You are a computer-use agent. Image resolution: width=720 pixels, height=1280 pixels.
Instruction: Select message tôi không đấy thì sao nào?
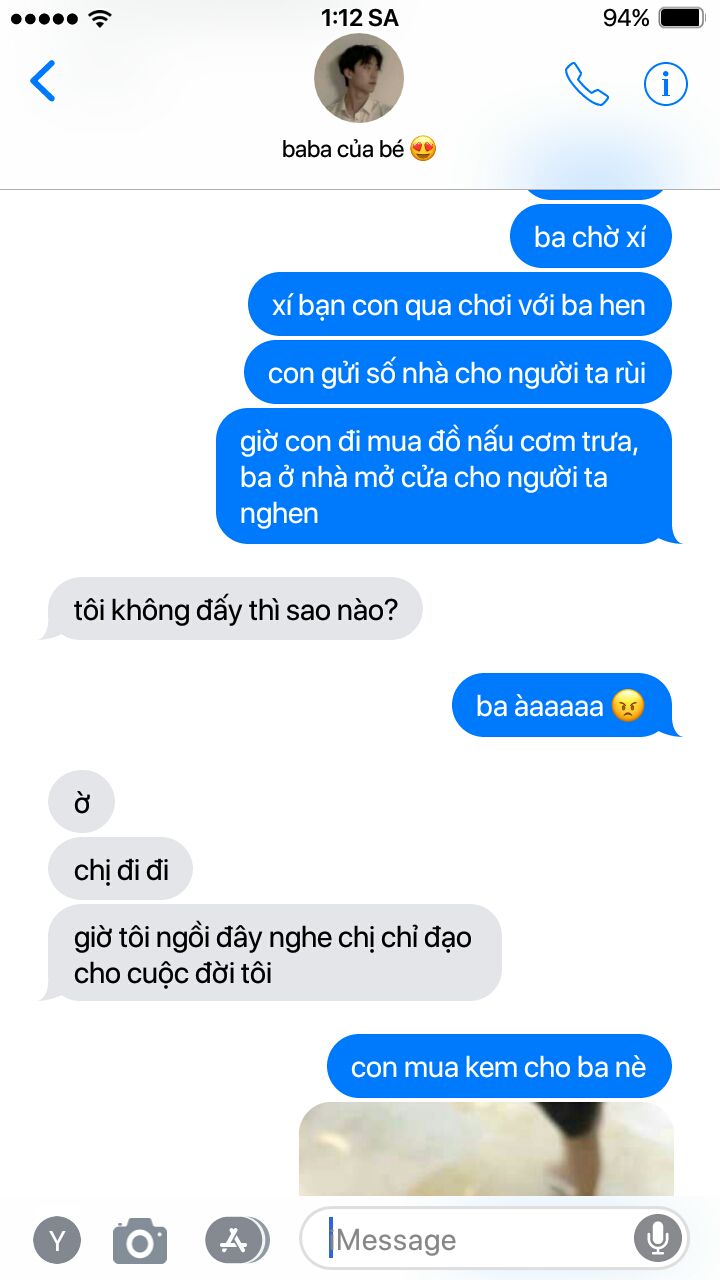pyautogui.click(x=235, y=609)
